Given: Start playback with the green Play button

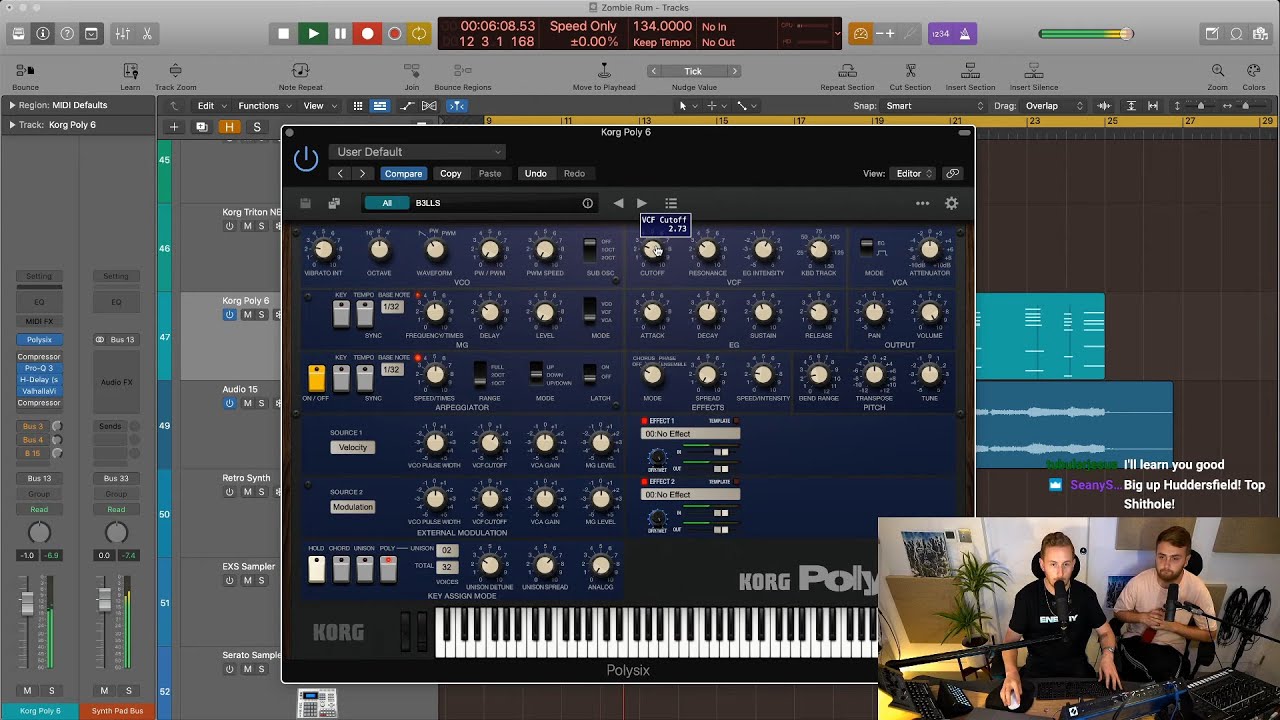Looking at the screenshot, I should (x=313, y=33).
